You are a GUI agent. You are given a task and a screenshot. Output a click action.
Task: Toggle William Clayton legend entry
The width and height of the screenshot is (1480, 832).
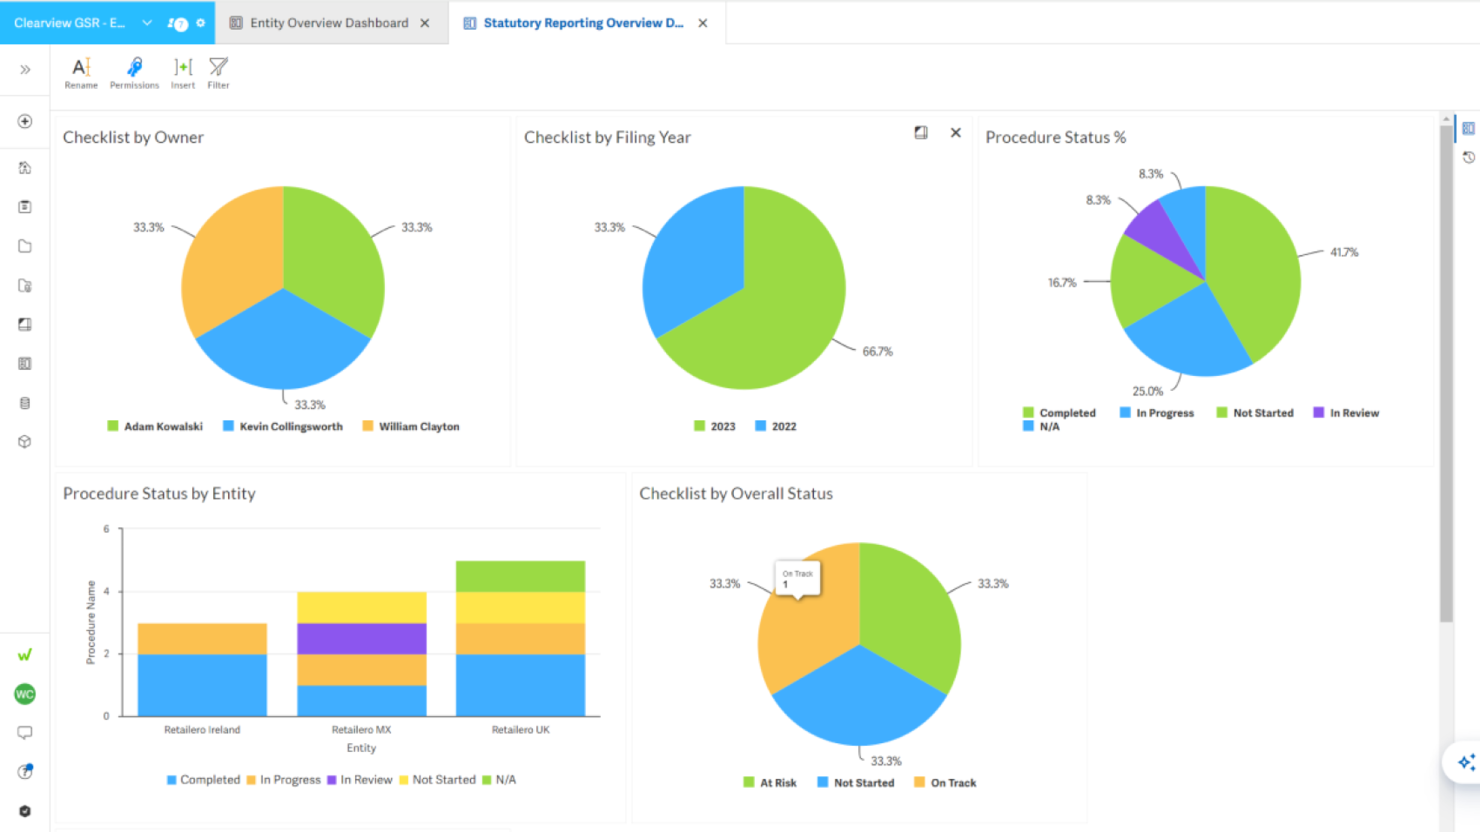pyautogui.click(x=411, y=426)
